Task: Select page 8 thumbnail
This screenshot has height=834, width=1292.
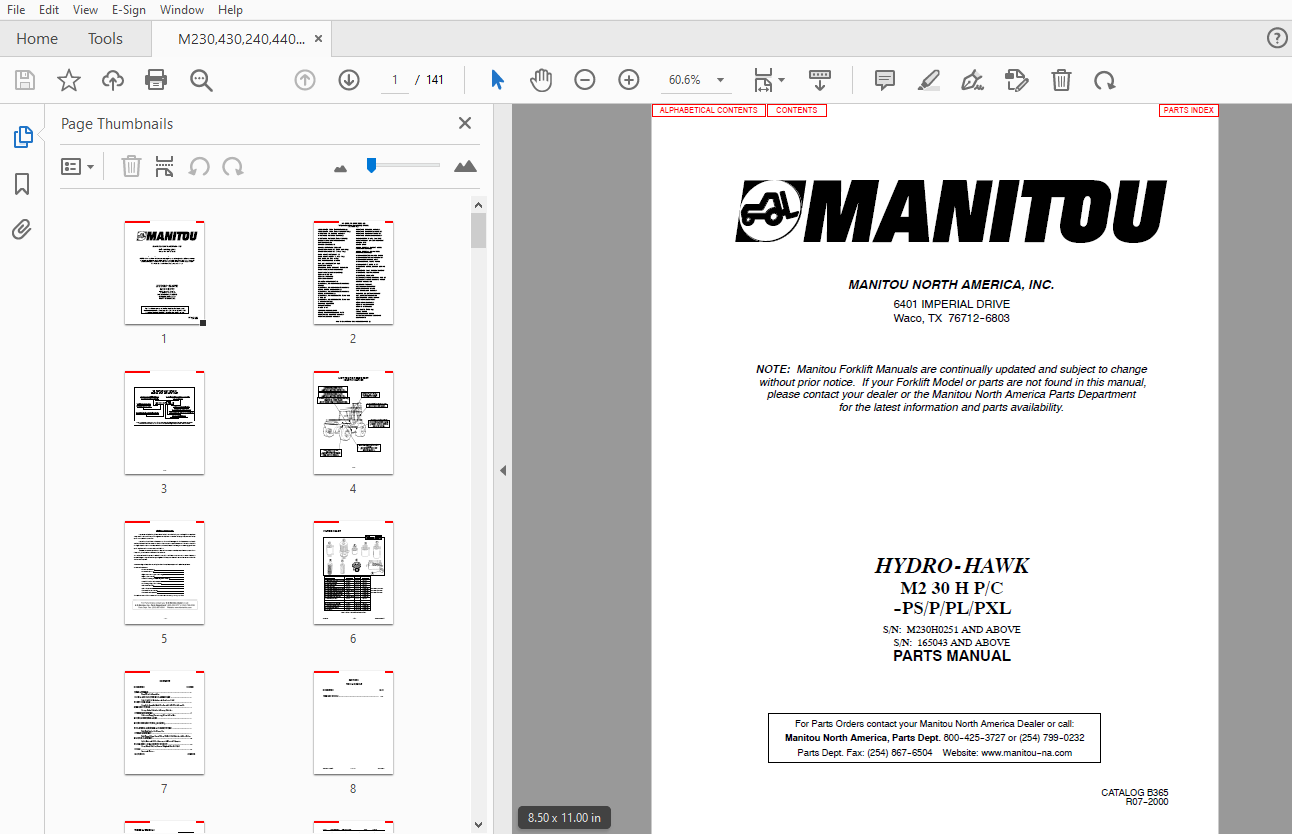Action: (353, 723)
